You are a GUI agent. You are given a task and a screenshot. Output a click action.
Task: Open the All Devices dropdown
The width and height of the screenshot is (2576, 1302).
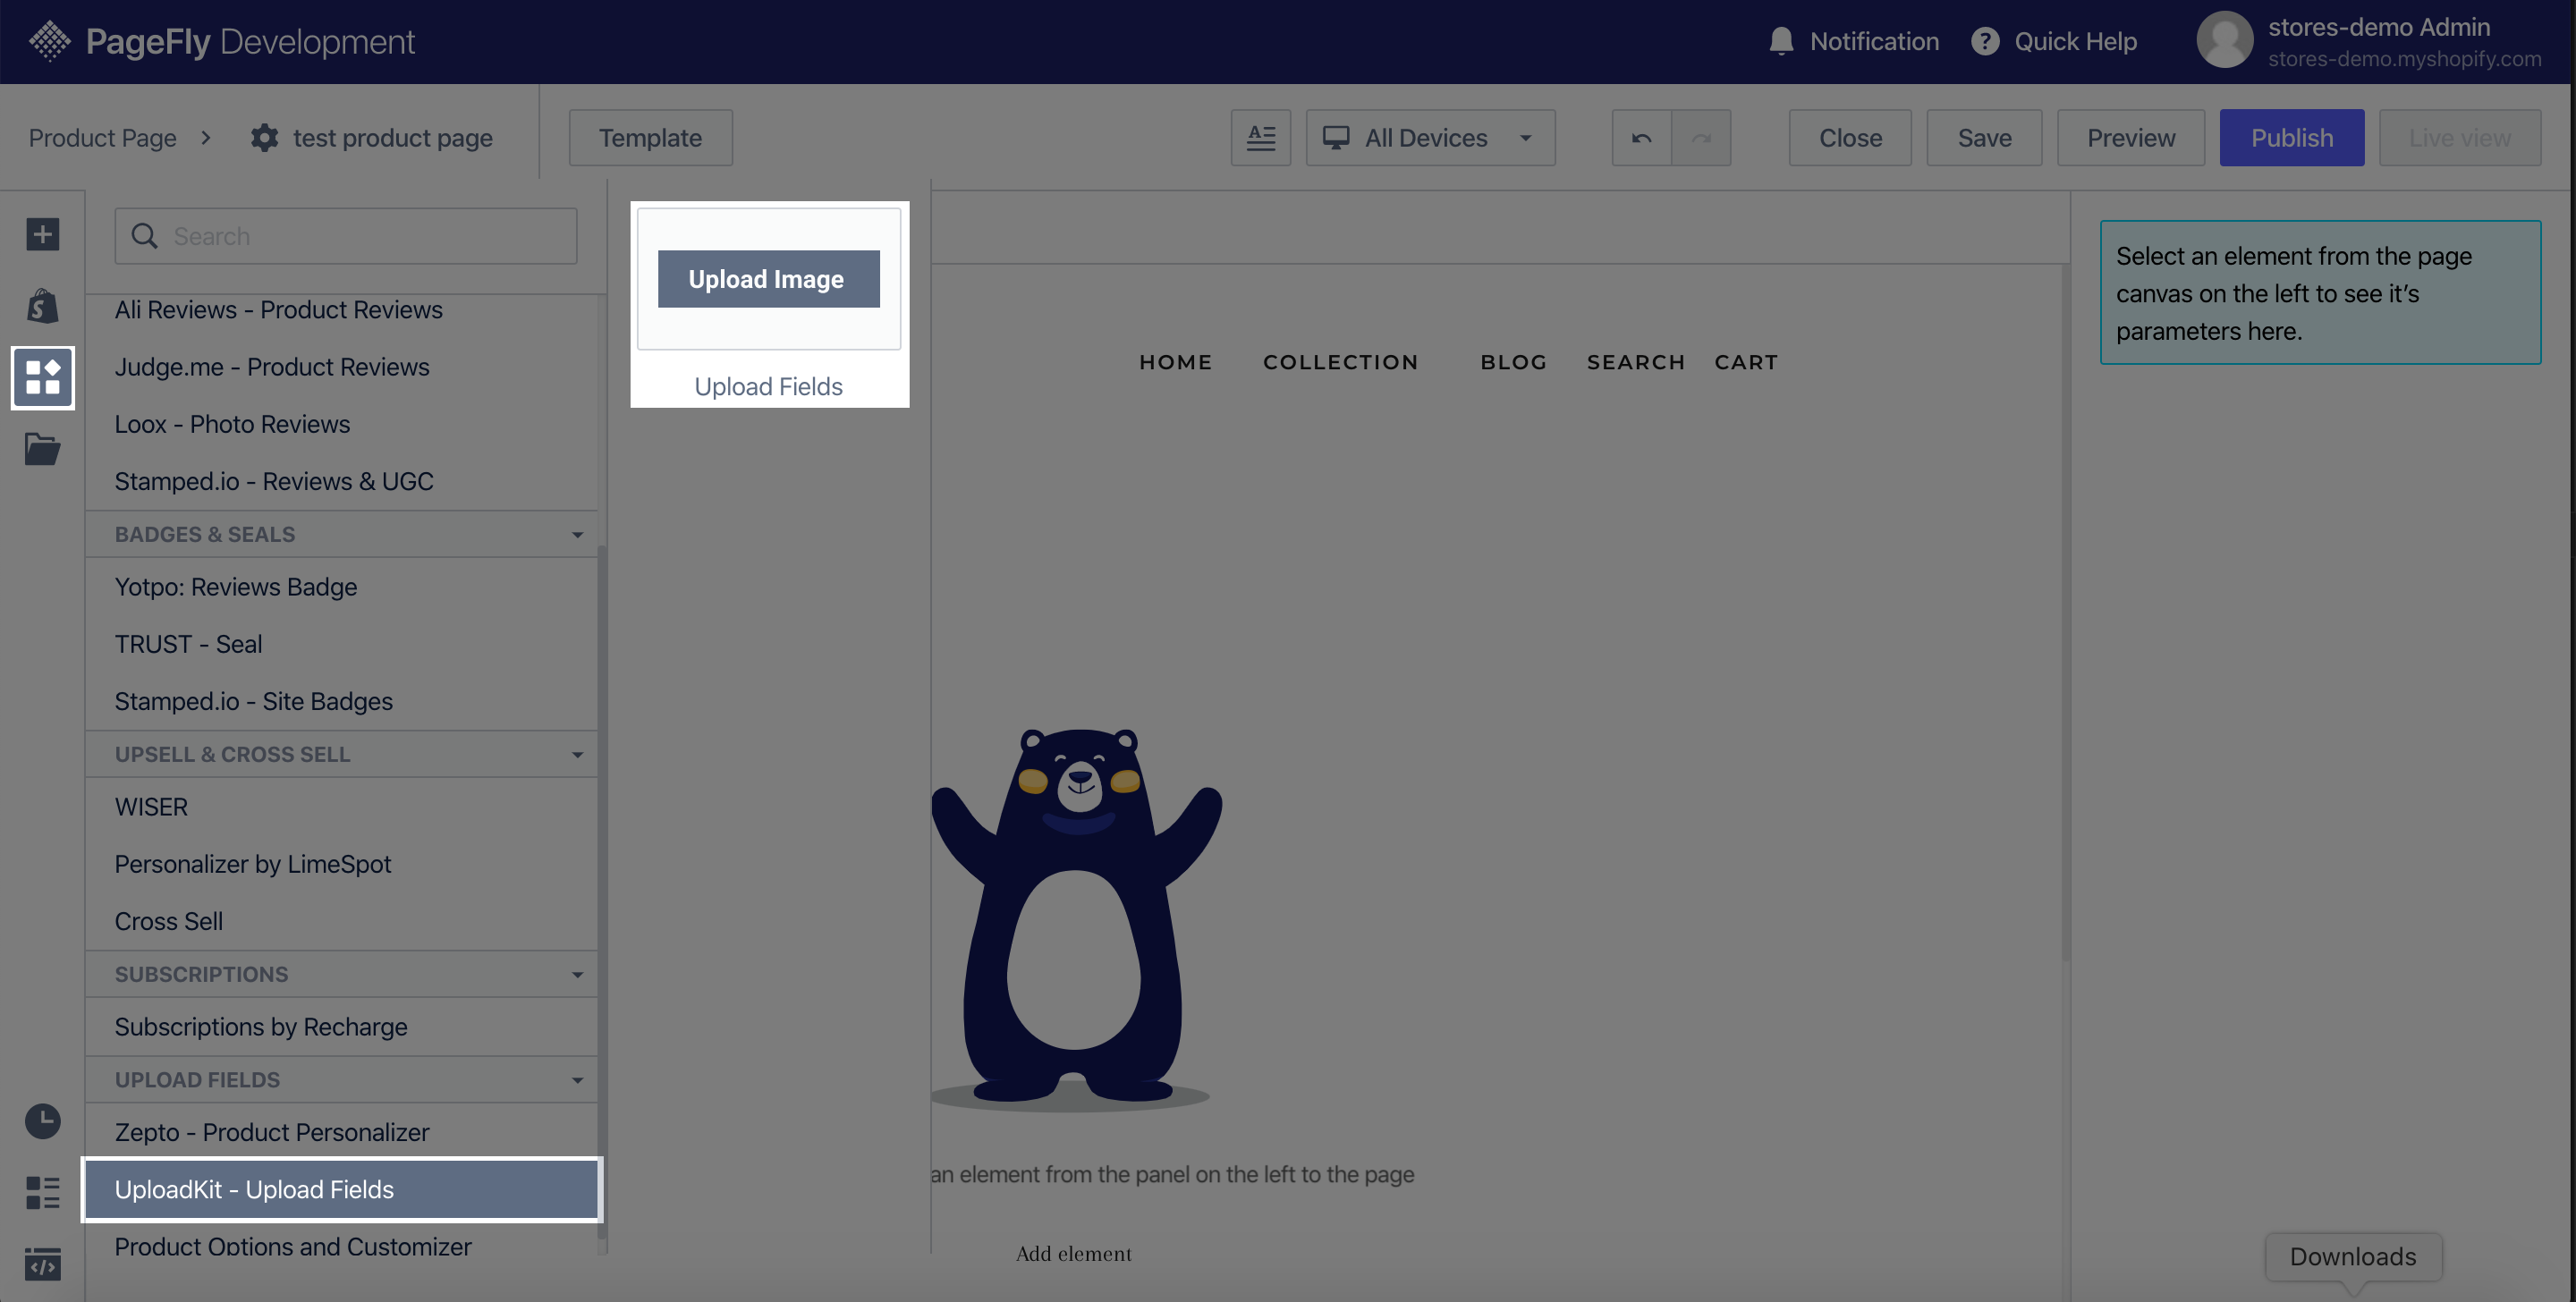click(x=1430, y=137)
